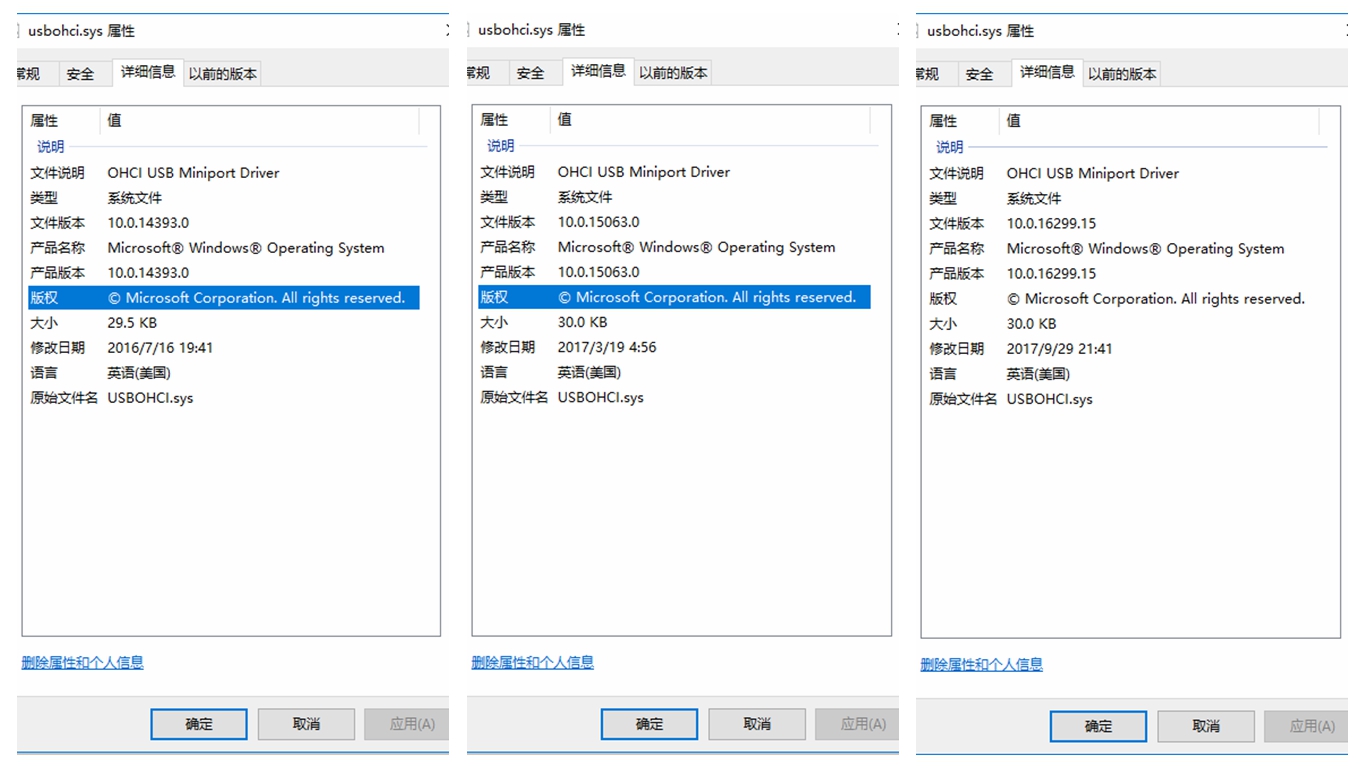The image size is (1366, 768).
Task: Select the 详细信息 tab in the 10.0.15063.0 dialog
Action: coord(598,71)
